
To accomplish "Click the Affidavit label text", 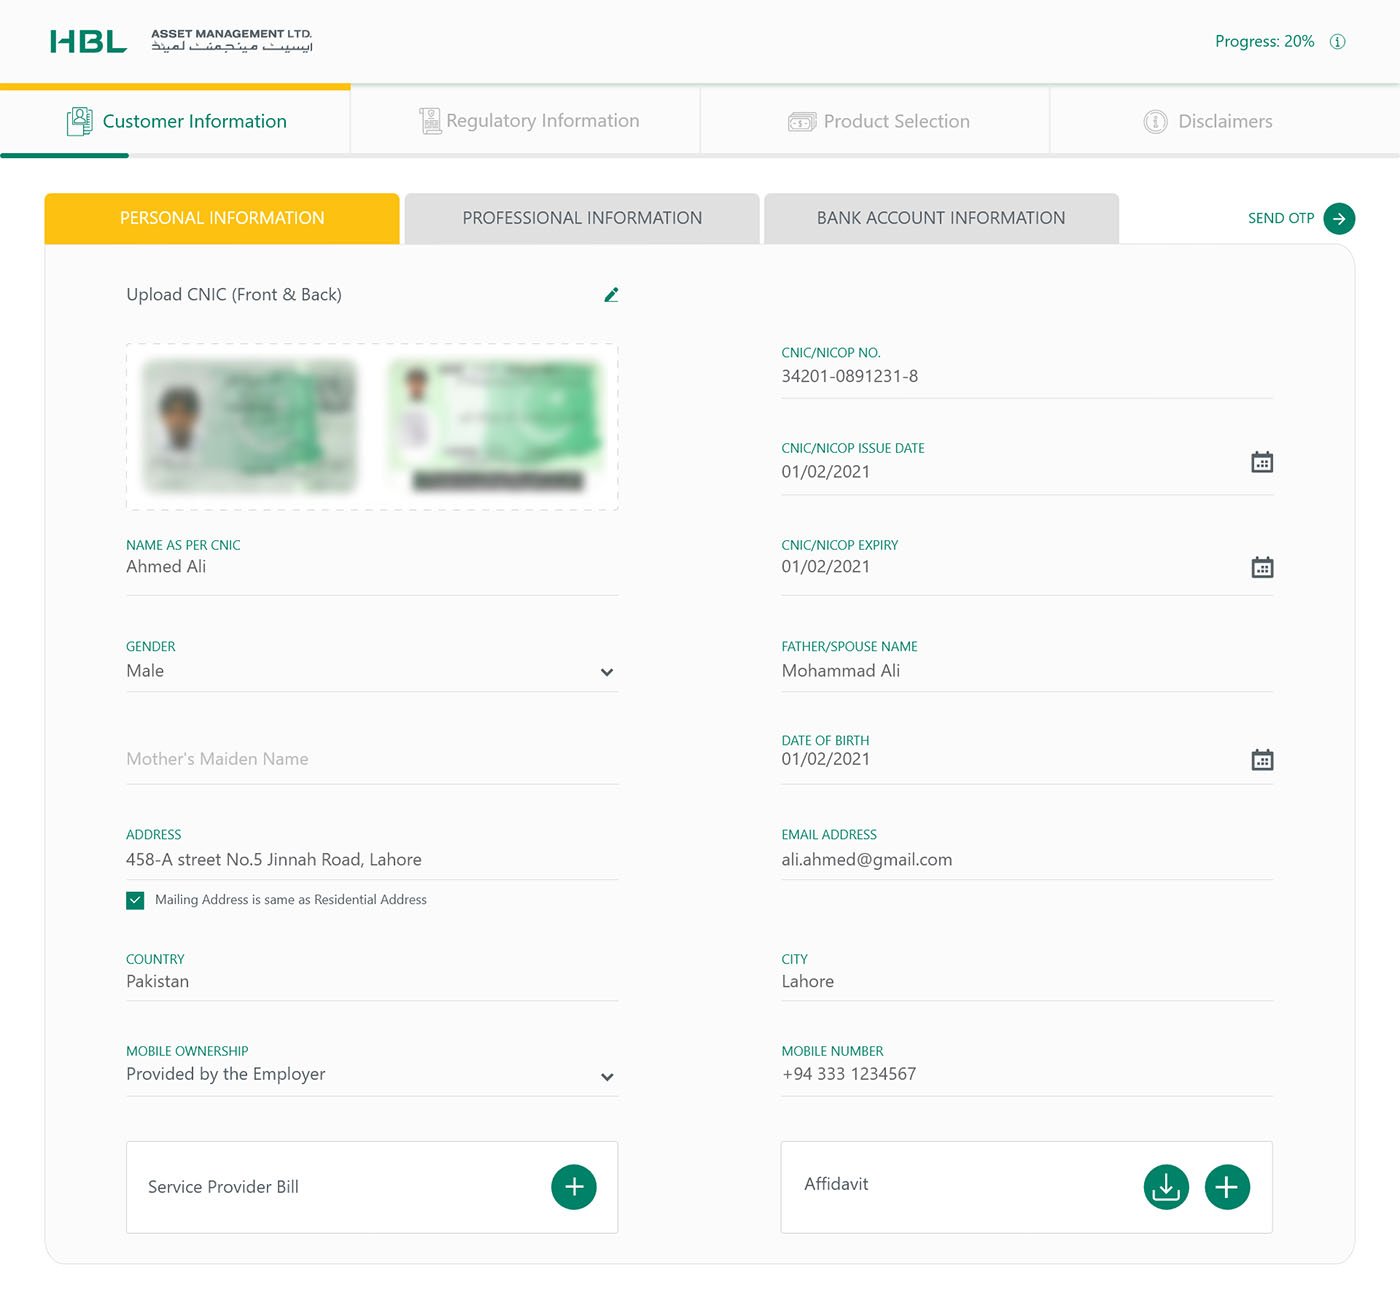I will pos(836,1183).
